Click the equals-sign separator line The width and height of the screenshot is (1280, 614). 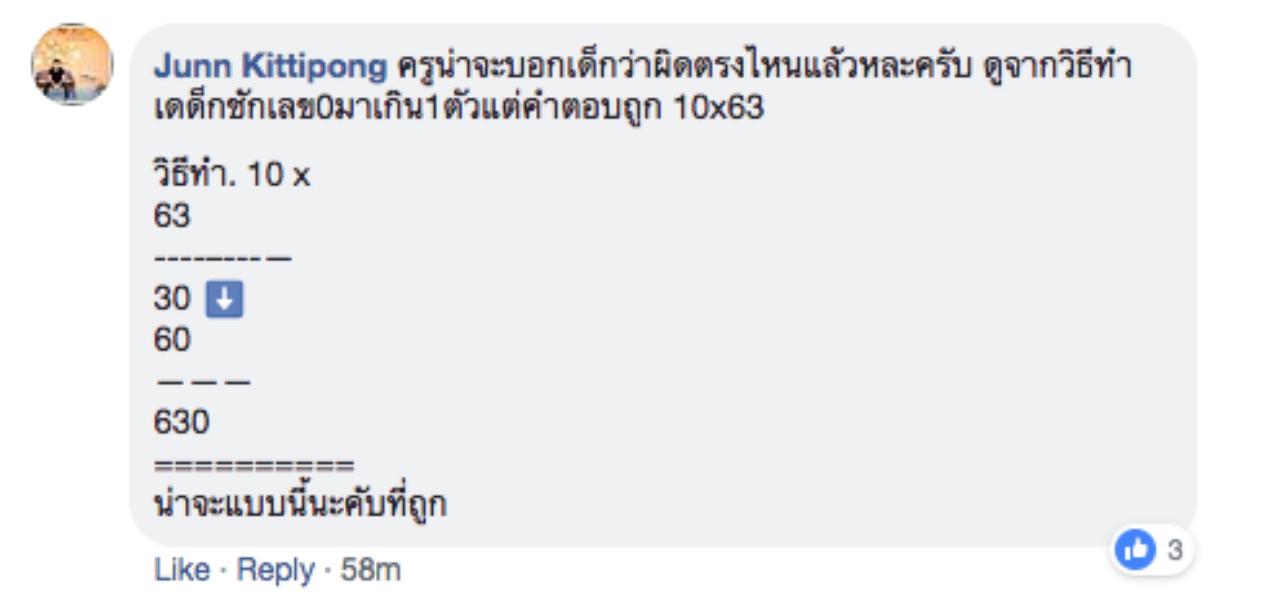tap(254, 466)
